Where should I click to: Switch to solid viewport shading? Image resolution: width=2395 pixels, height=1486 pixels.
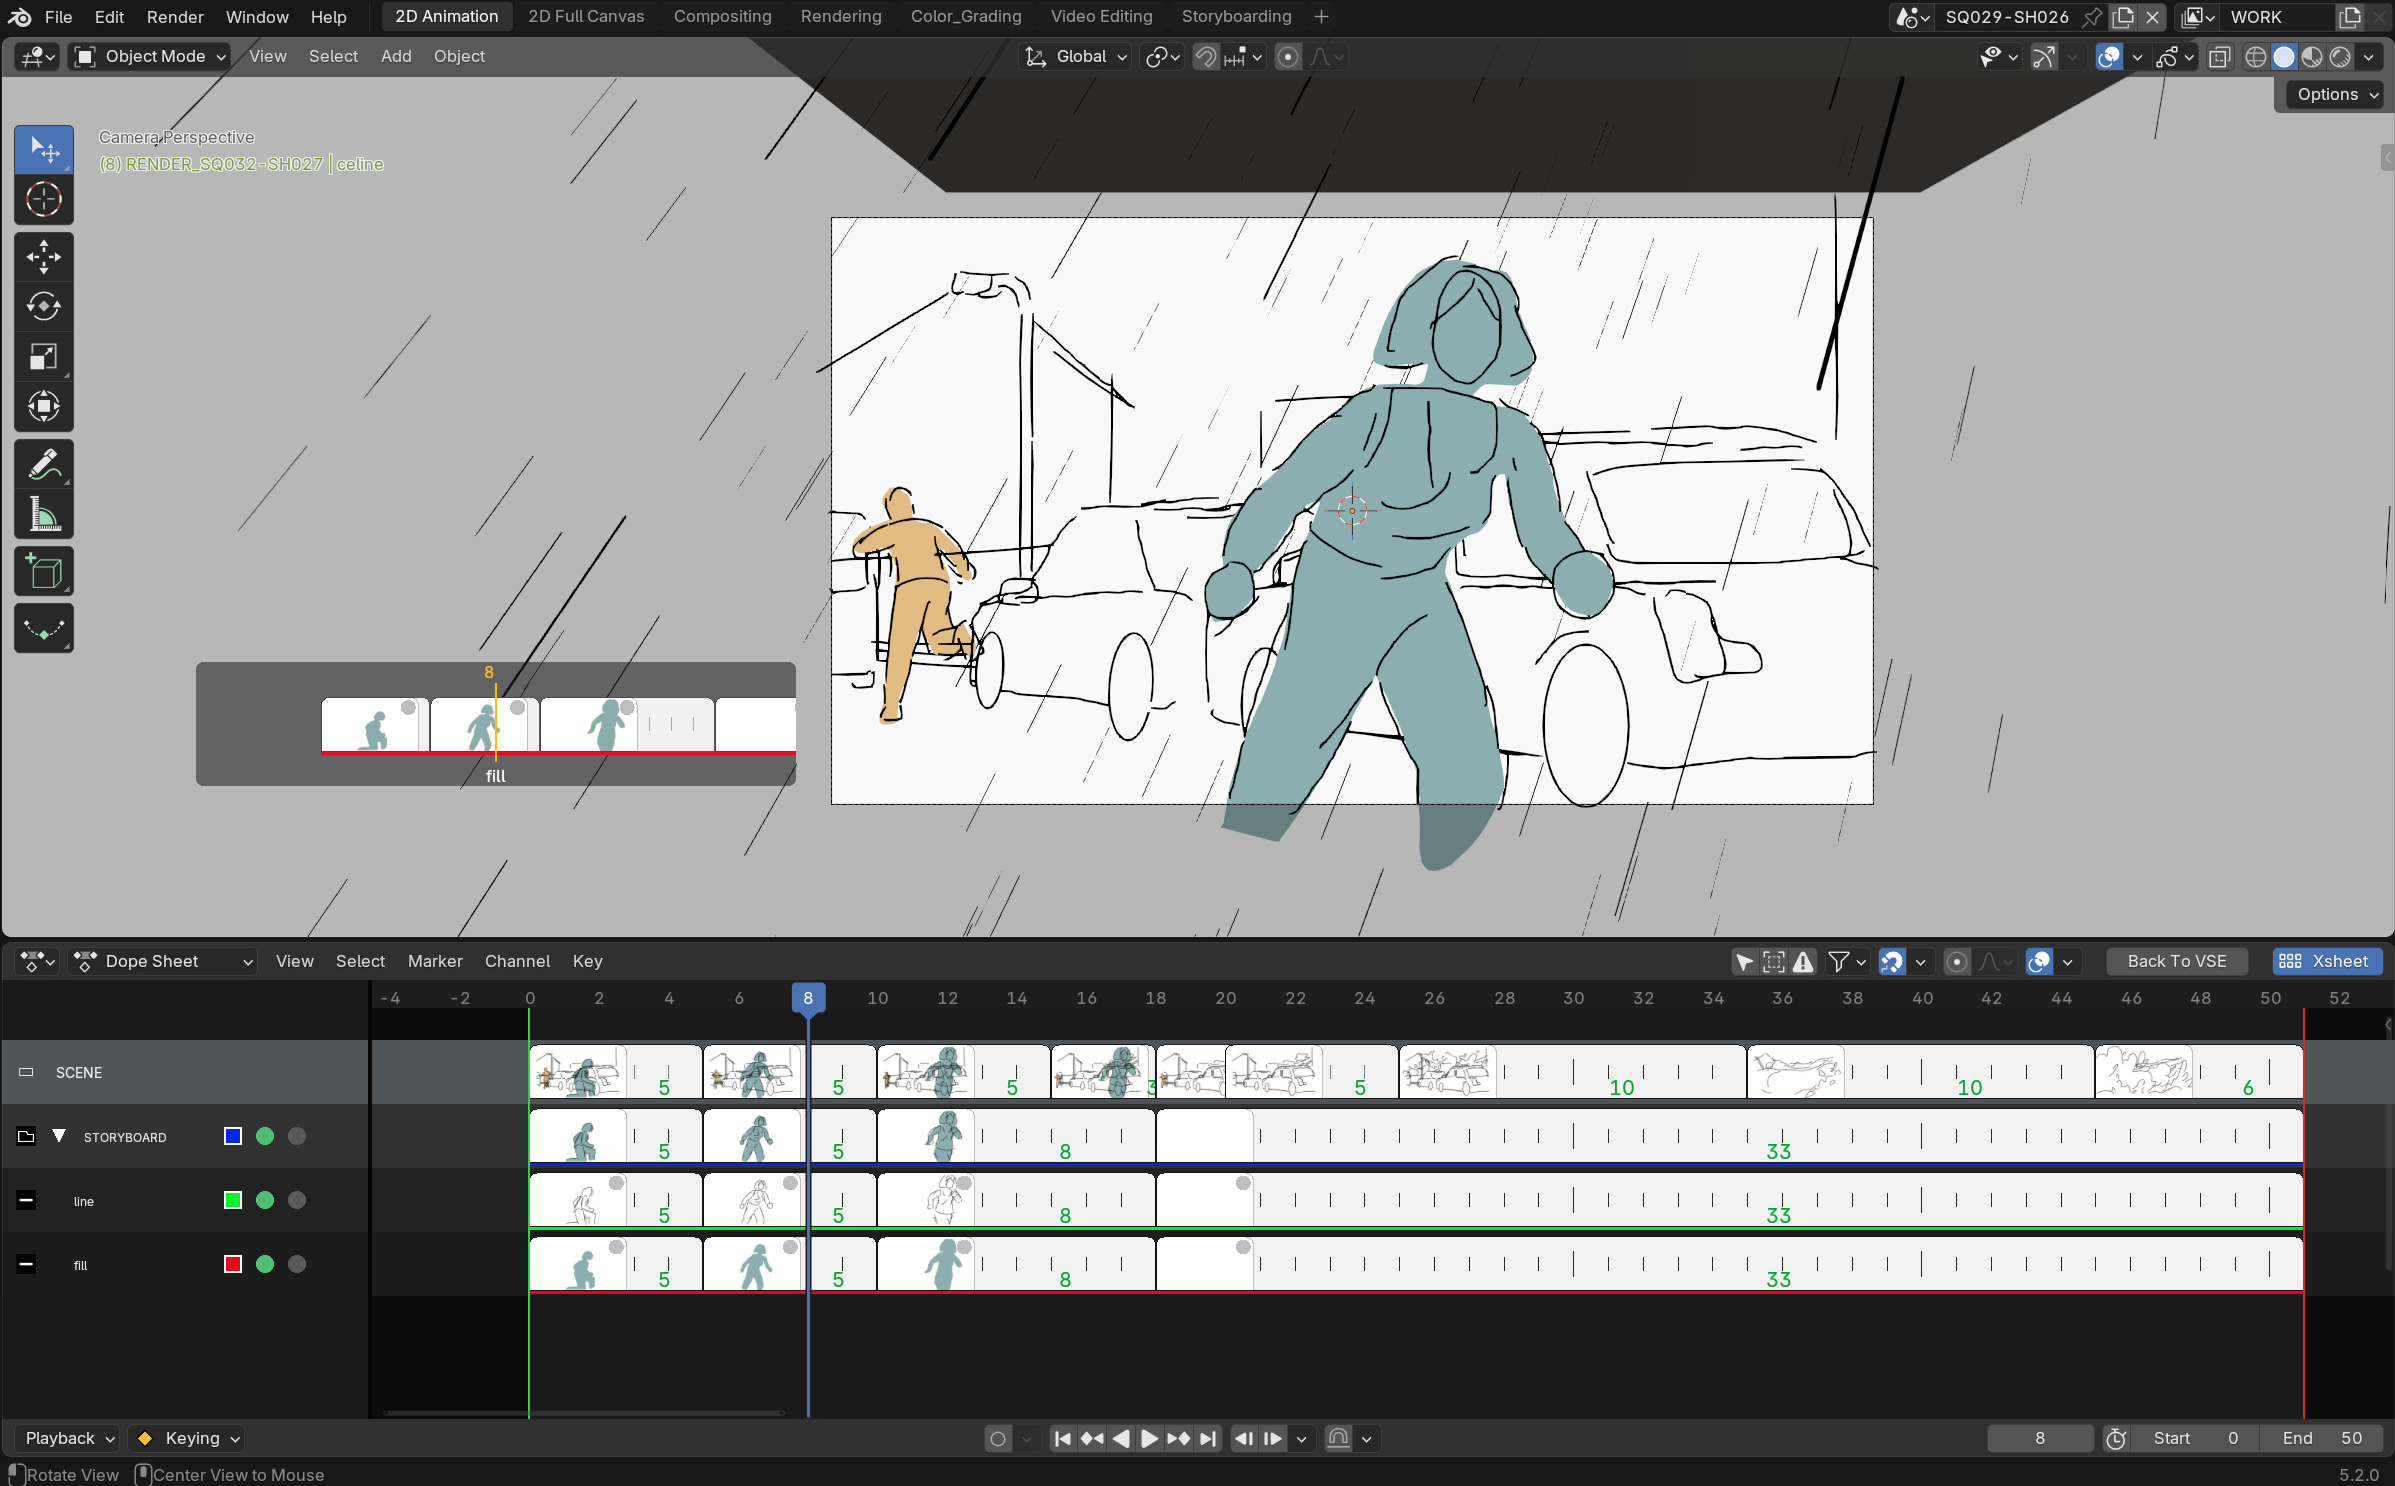[2284, 57]
